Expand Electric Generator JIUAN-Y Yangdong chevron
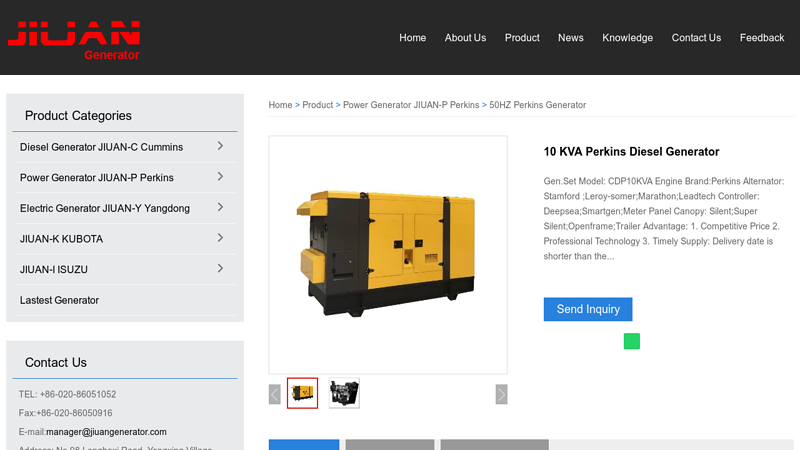 point(220,207)
